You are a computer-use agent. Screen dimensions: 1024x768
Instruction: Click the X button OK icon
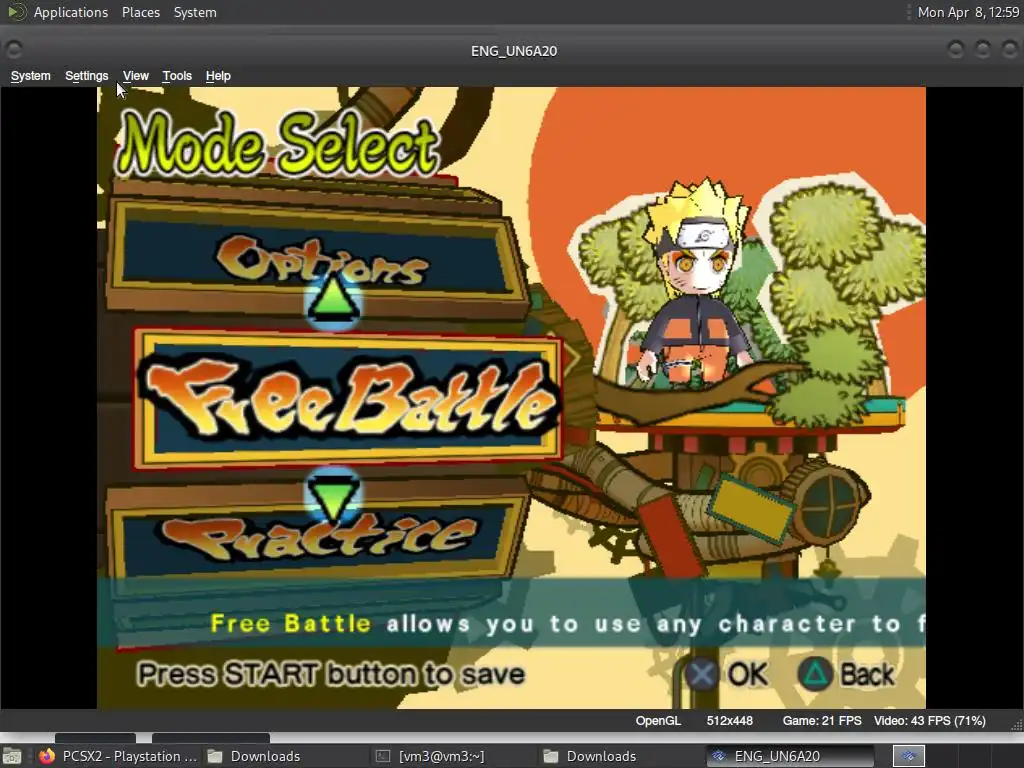coord(701,675)
